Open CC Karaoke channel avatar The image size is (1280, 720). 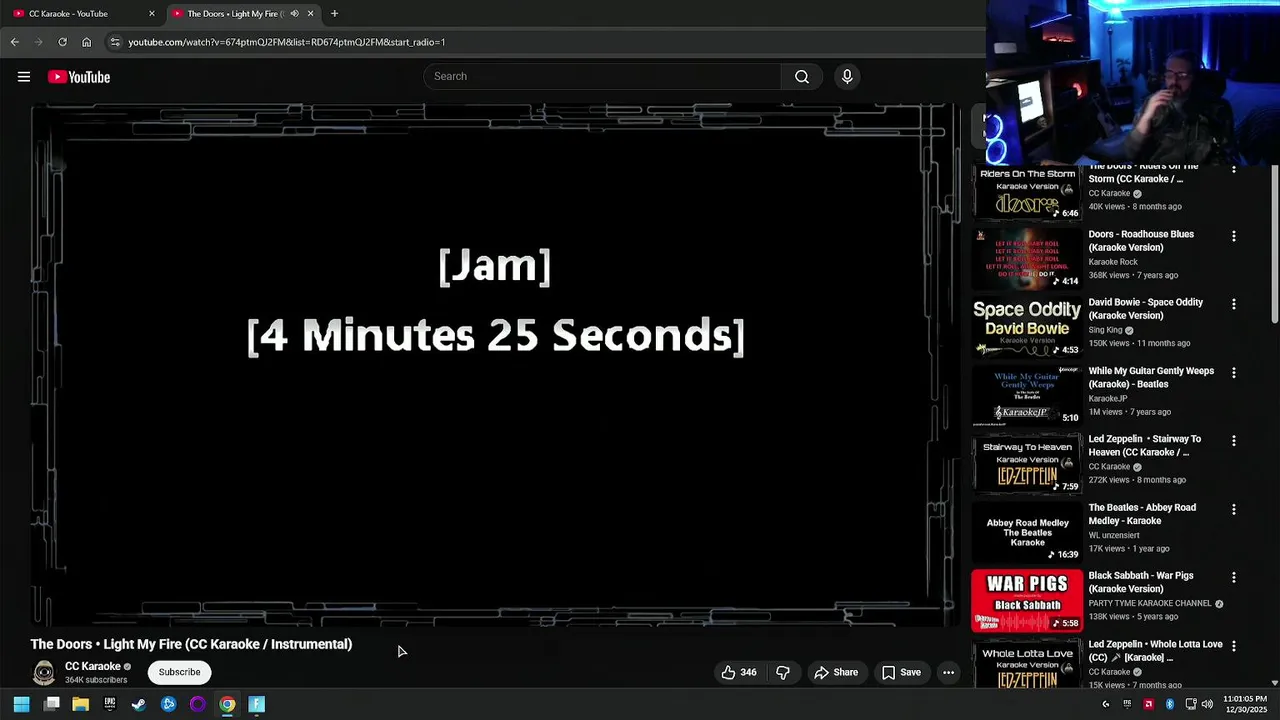(x=44, y=673)
